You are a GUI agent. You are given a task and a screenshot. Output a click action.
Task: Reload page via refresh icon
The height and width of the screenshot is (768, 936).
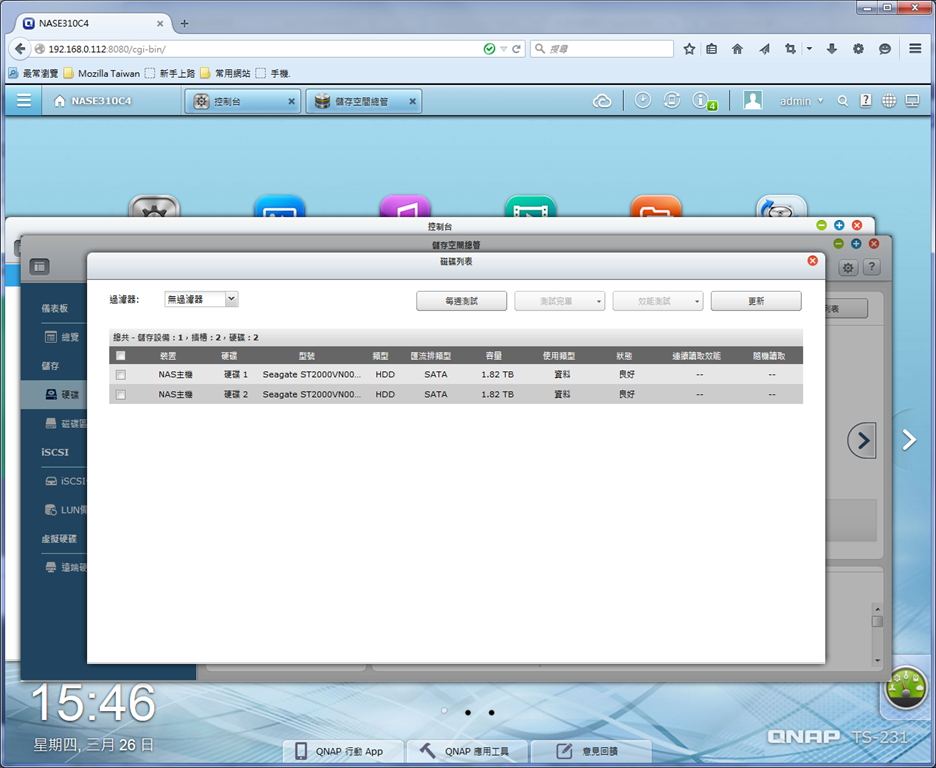coord(516,49)
